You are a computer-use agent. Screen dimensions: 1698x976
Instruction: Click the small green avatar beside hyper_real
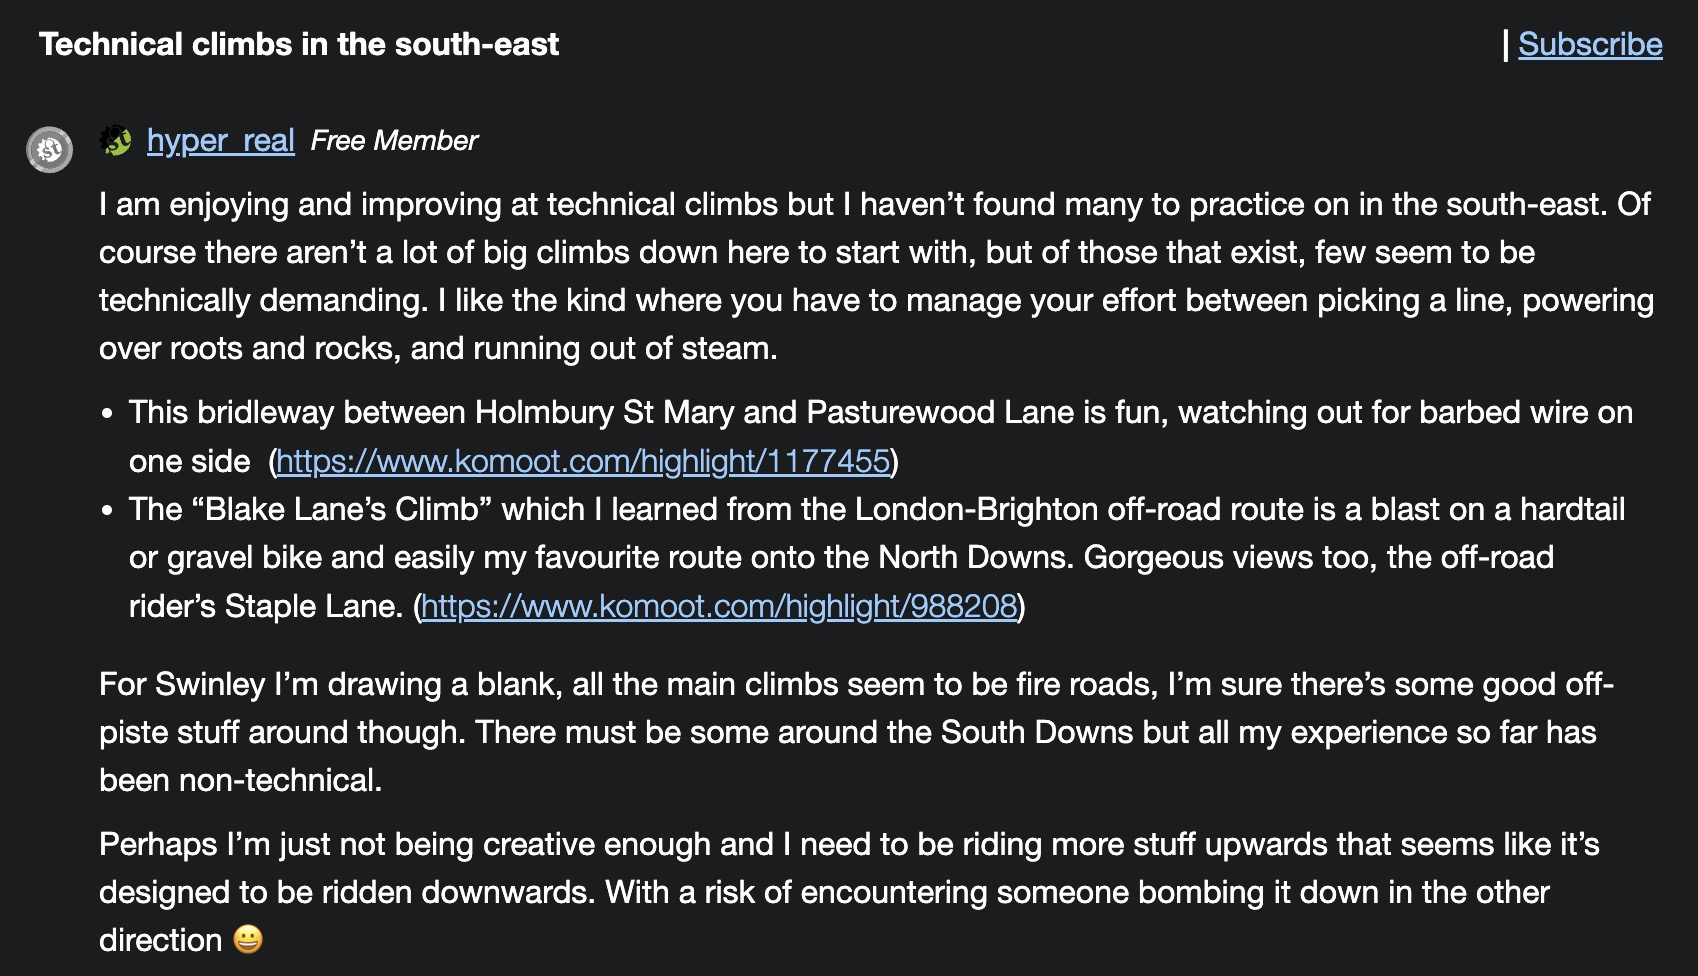pyautogui.click(x=116, y=141)
